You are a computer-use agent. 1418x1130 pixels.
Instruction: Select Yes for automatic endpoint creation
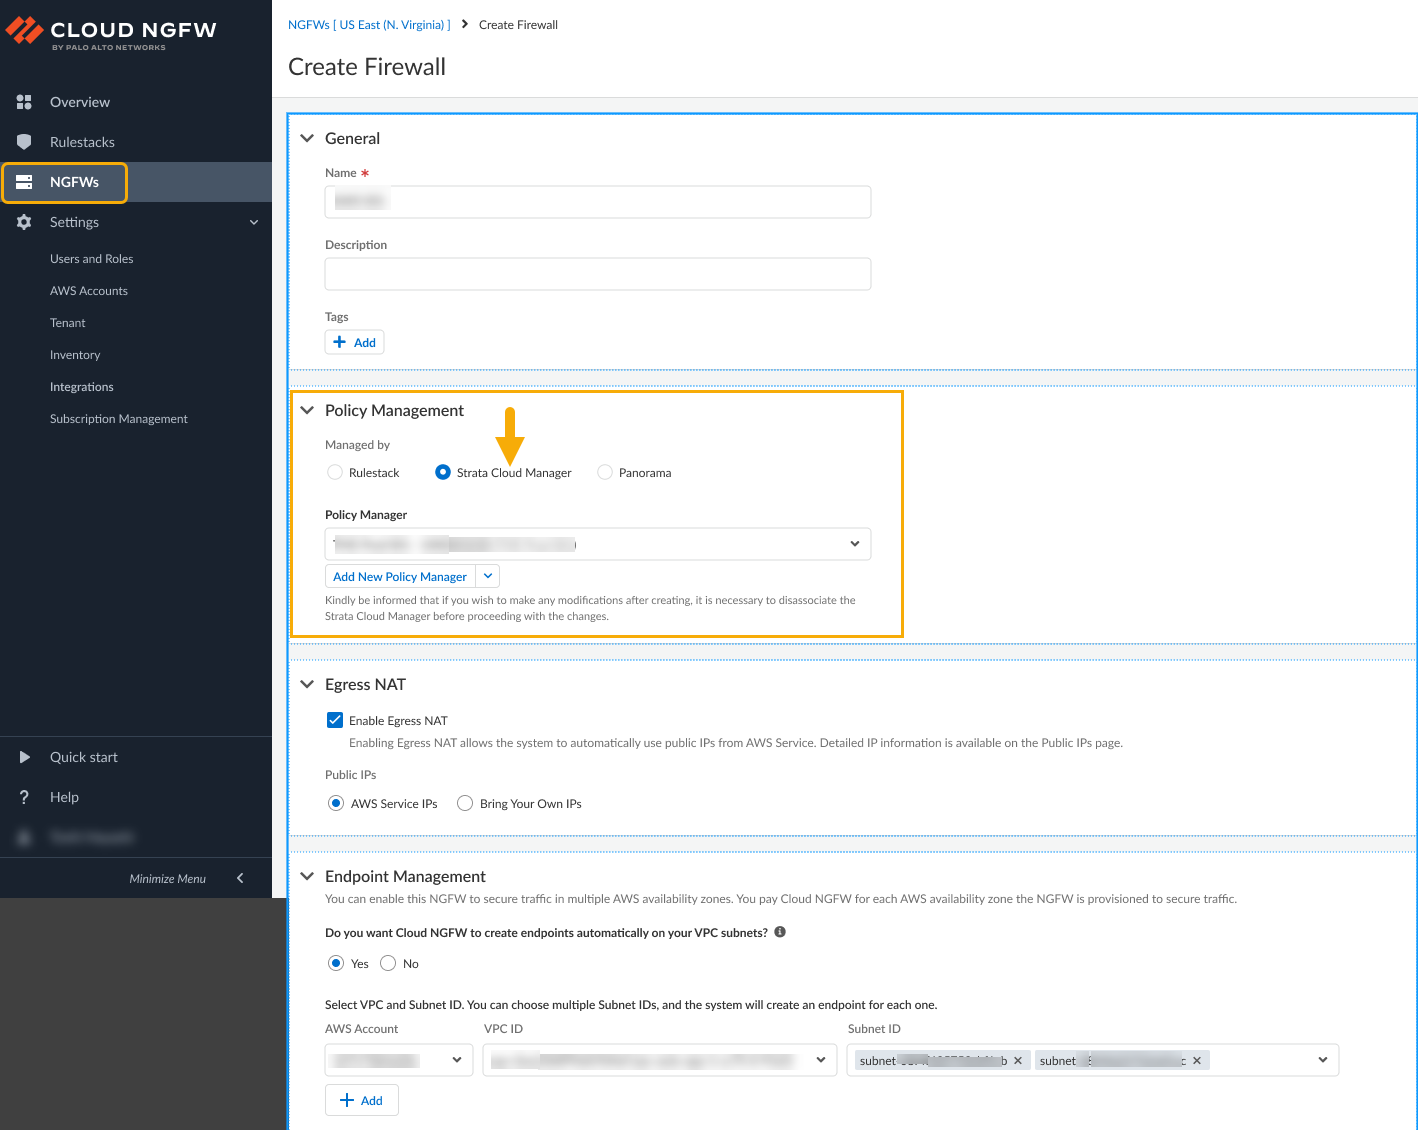336,963
